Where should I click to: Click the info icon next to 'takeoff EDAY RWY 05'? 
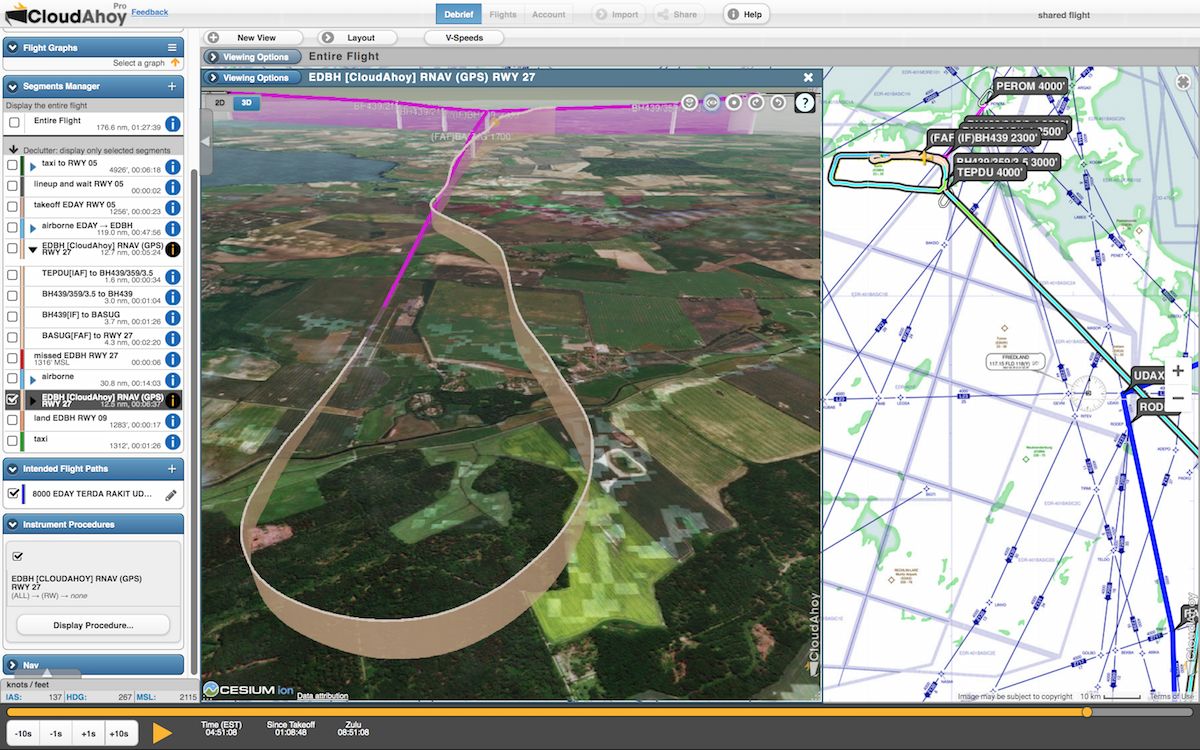170,208
